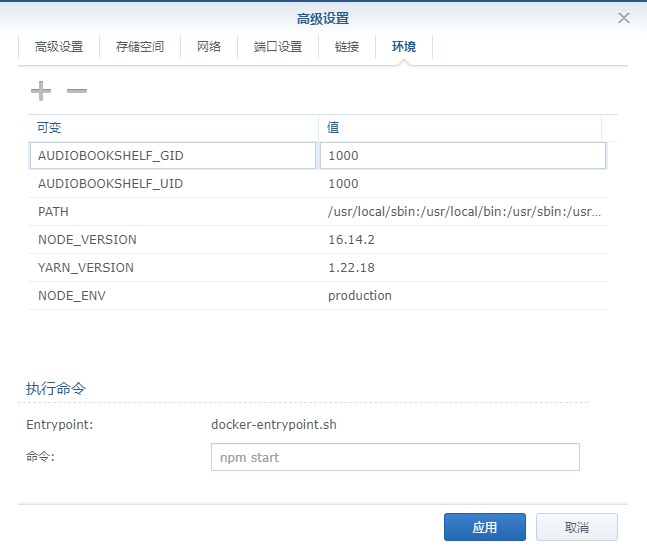Select the AUDIOBOOKSHELF_UID variable row

click(x=318, y=184)
